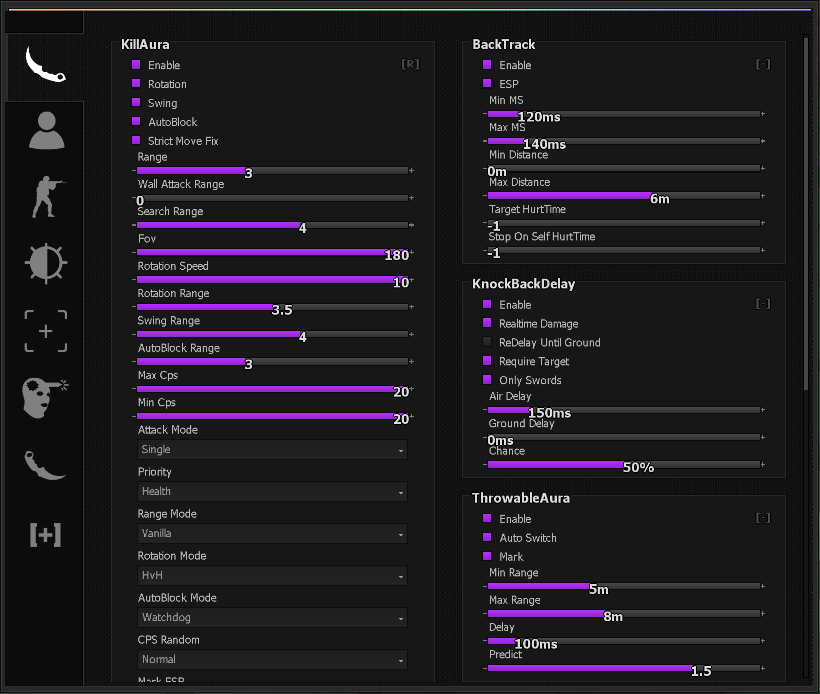Enable ReDelay Until Ground
The image size is (820, 694).
pos(487,342)
